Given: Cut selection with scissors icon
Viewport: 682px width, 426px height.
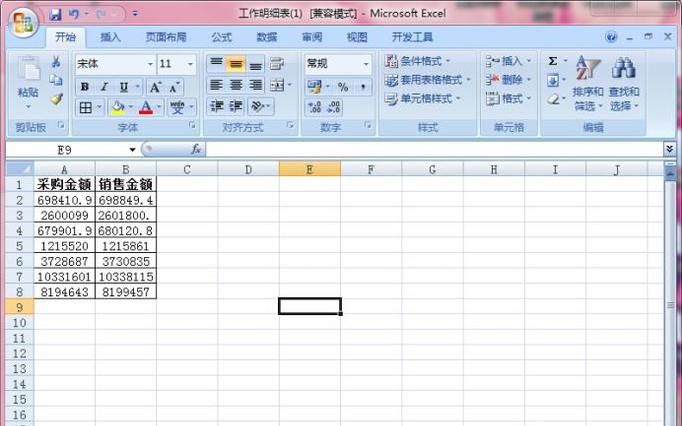Looking at the screenshot, I should click(x=56, y=62).
